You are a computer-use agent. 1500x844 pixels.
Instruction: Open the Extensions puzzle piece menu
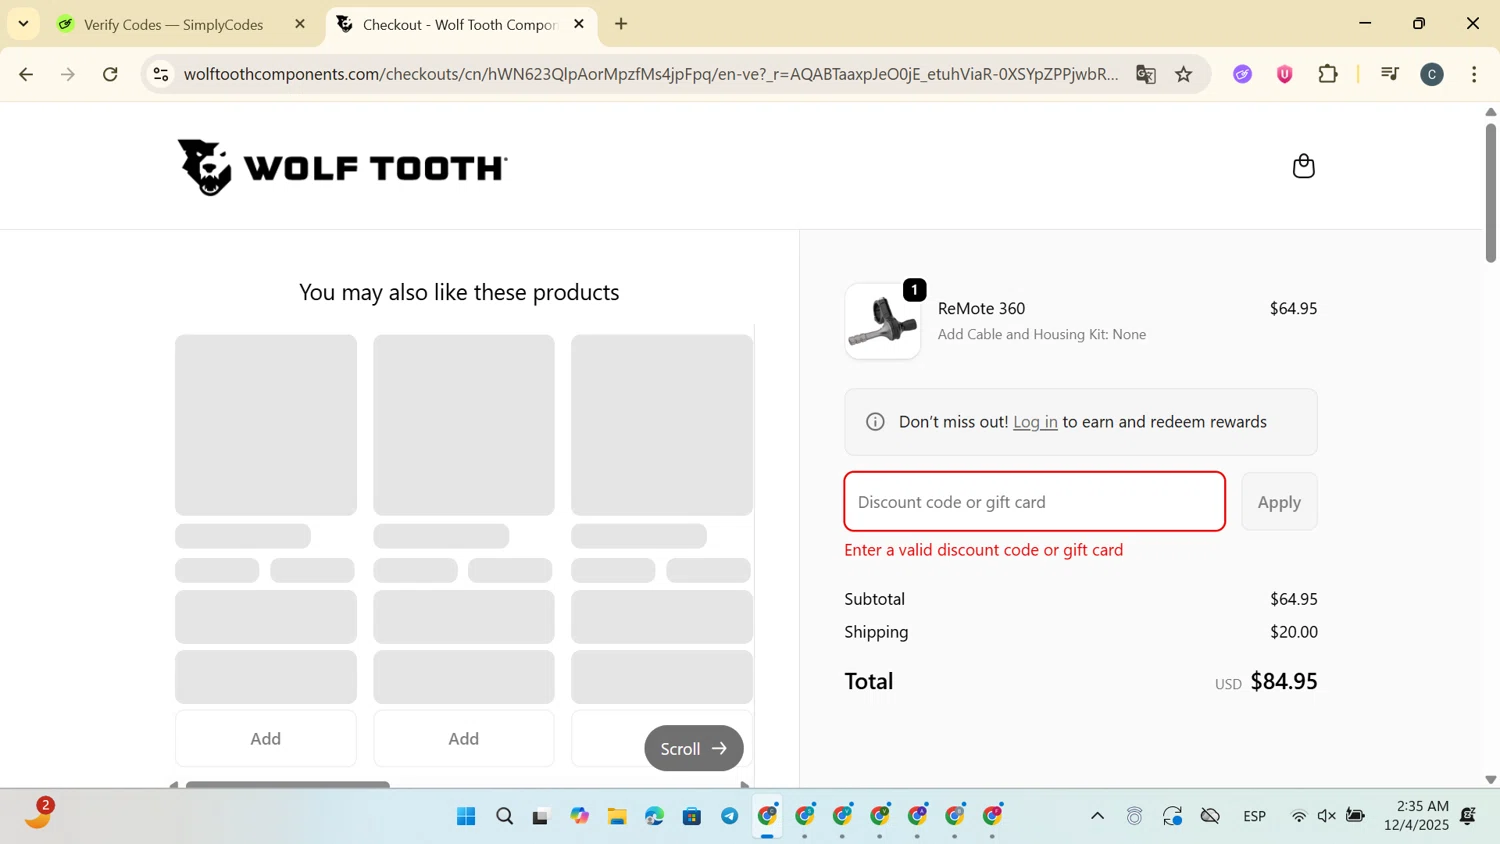coord(1328,74)
